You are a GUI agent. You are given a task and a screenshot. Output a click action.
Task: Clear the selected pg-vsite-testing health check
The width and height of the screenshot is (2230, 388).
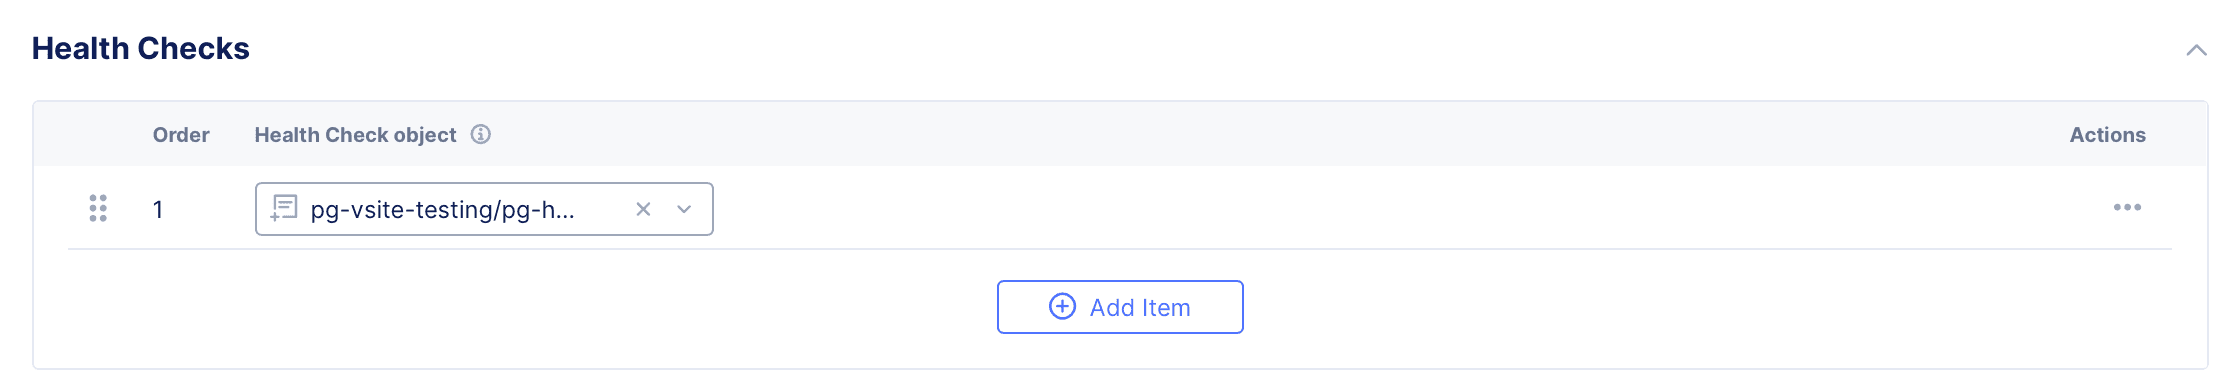point(643,209)
